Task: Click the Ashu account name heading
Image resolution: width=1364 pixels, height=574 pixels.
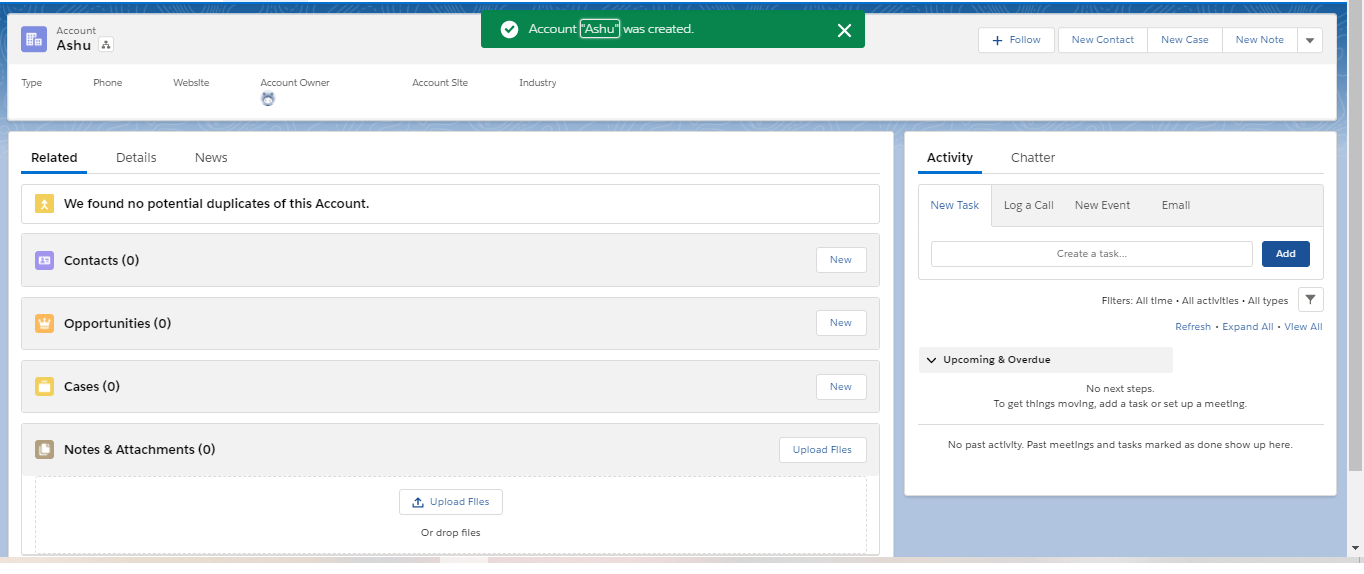Action: [74, 45]
